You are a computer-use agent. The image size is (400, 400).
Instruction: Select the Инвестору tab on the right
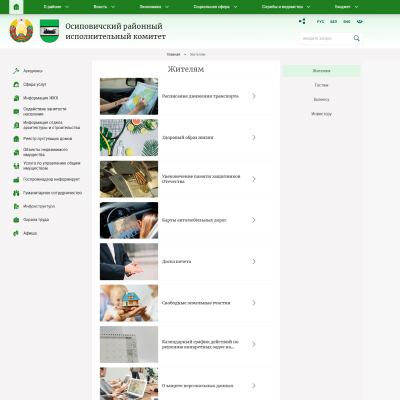point(322,114)
